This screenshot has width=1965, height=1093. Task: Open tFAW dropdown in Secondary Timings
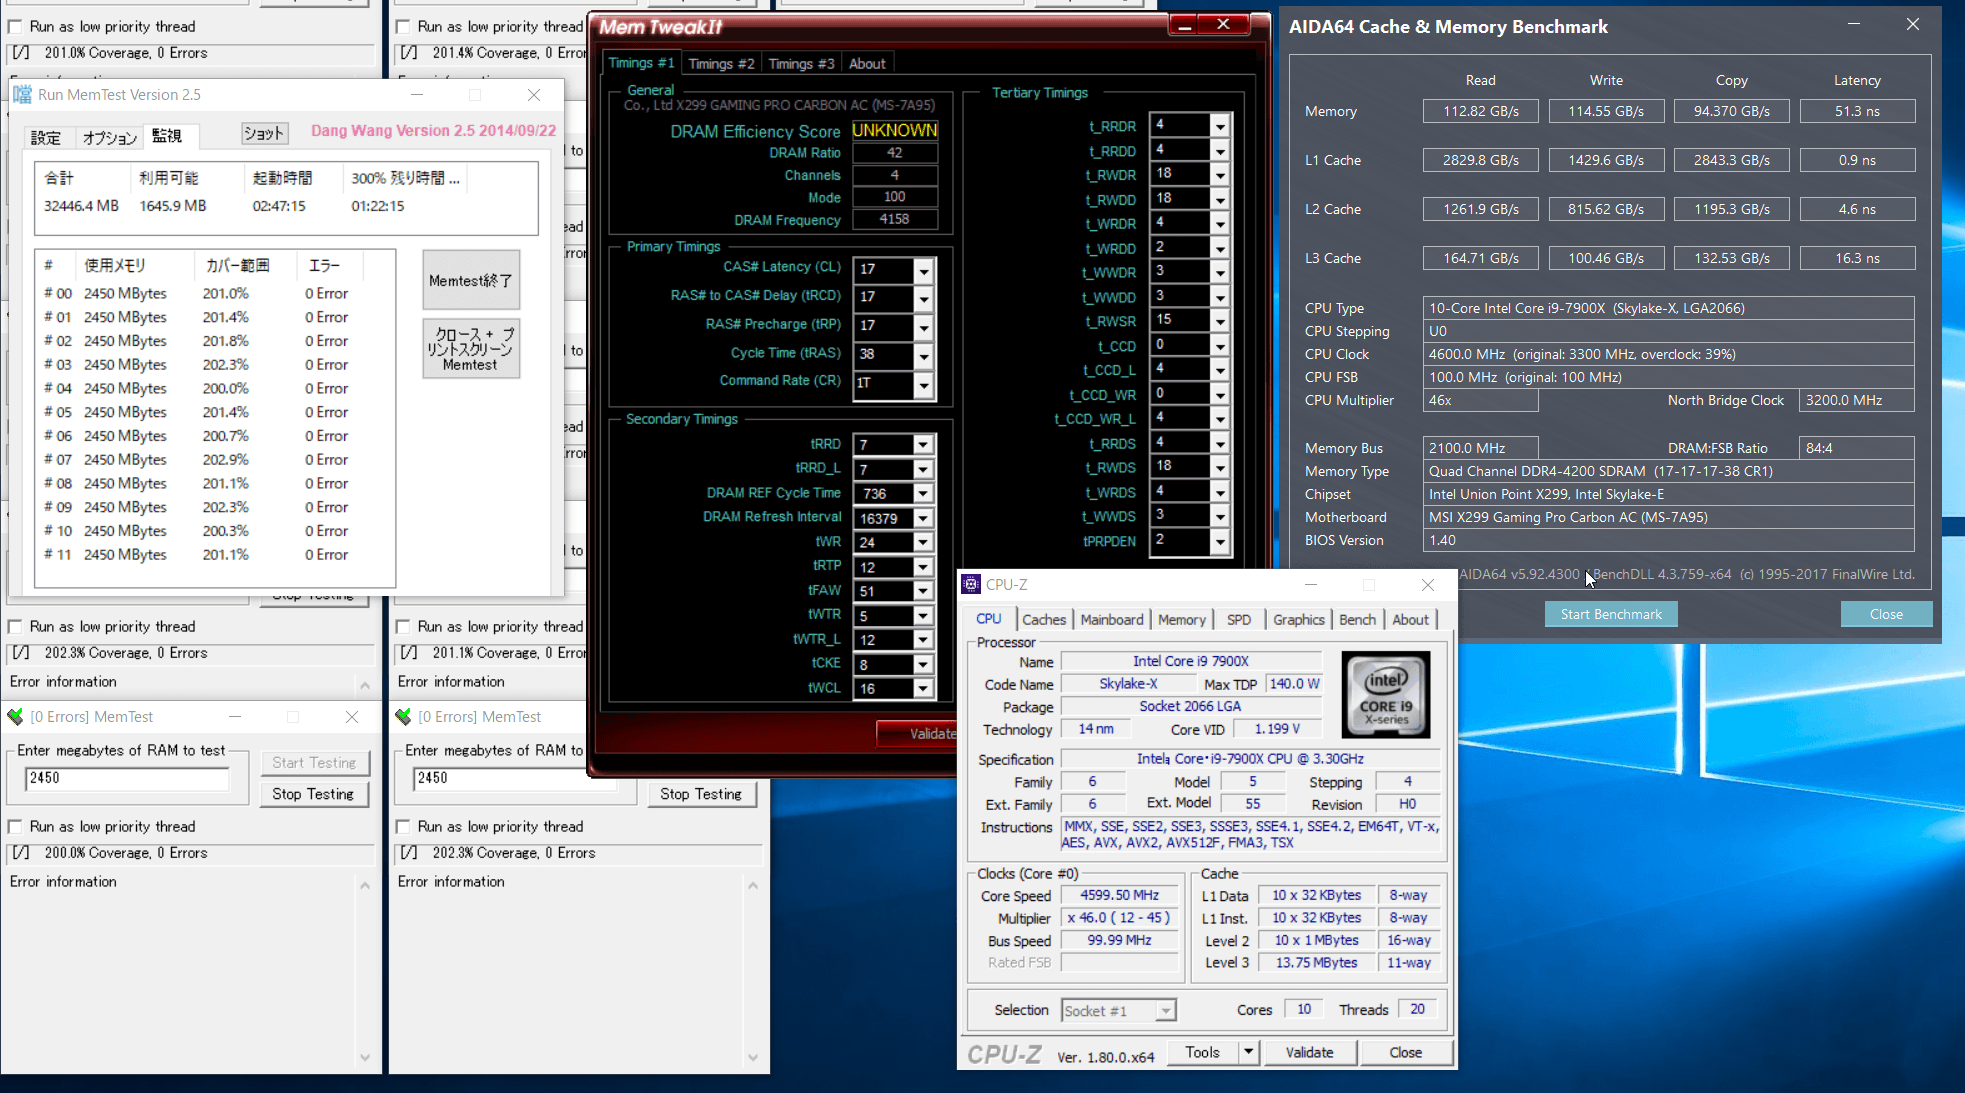[923, 591]
